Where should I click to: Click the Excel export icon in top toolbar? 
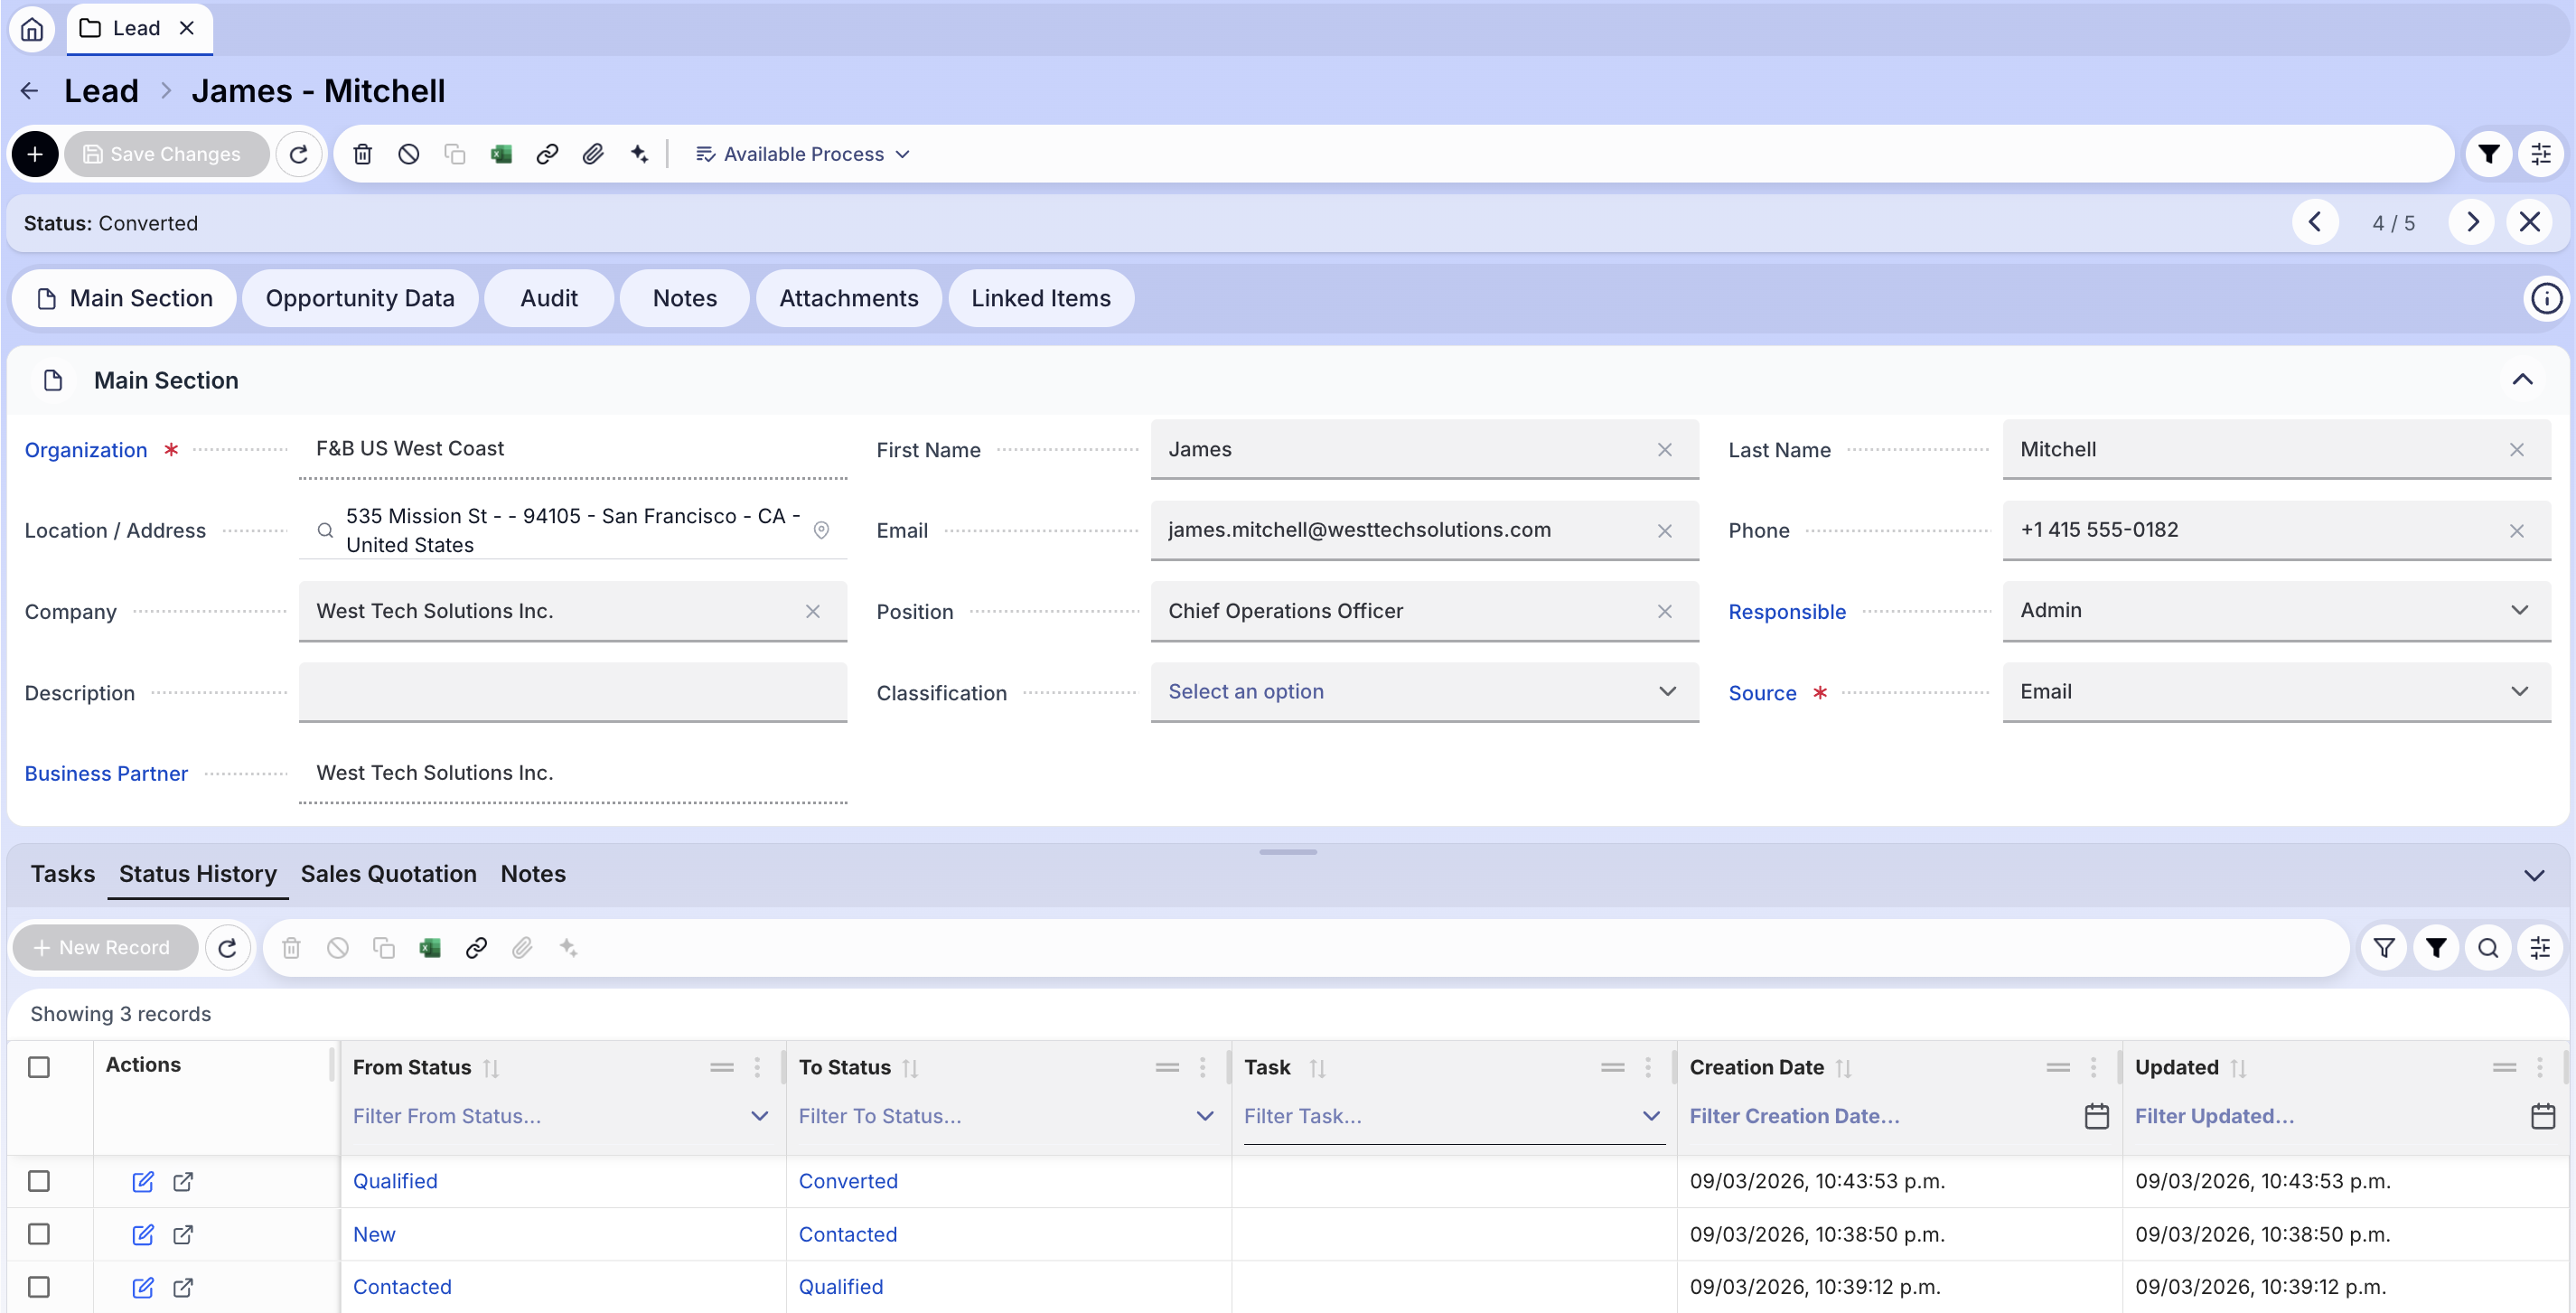[501, 154]
